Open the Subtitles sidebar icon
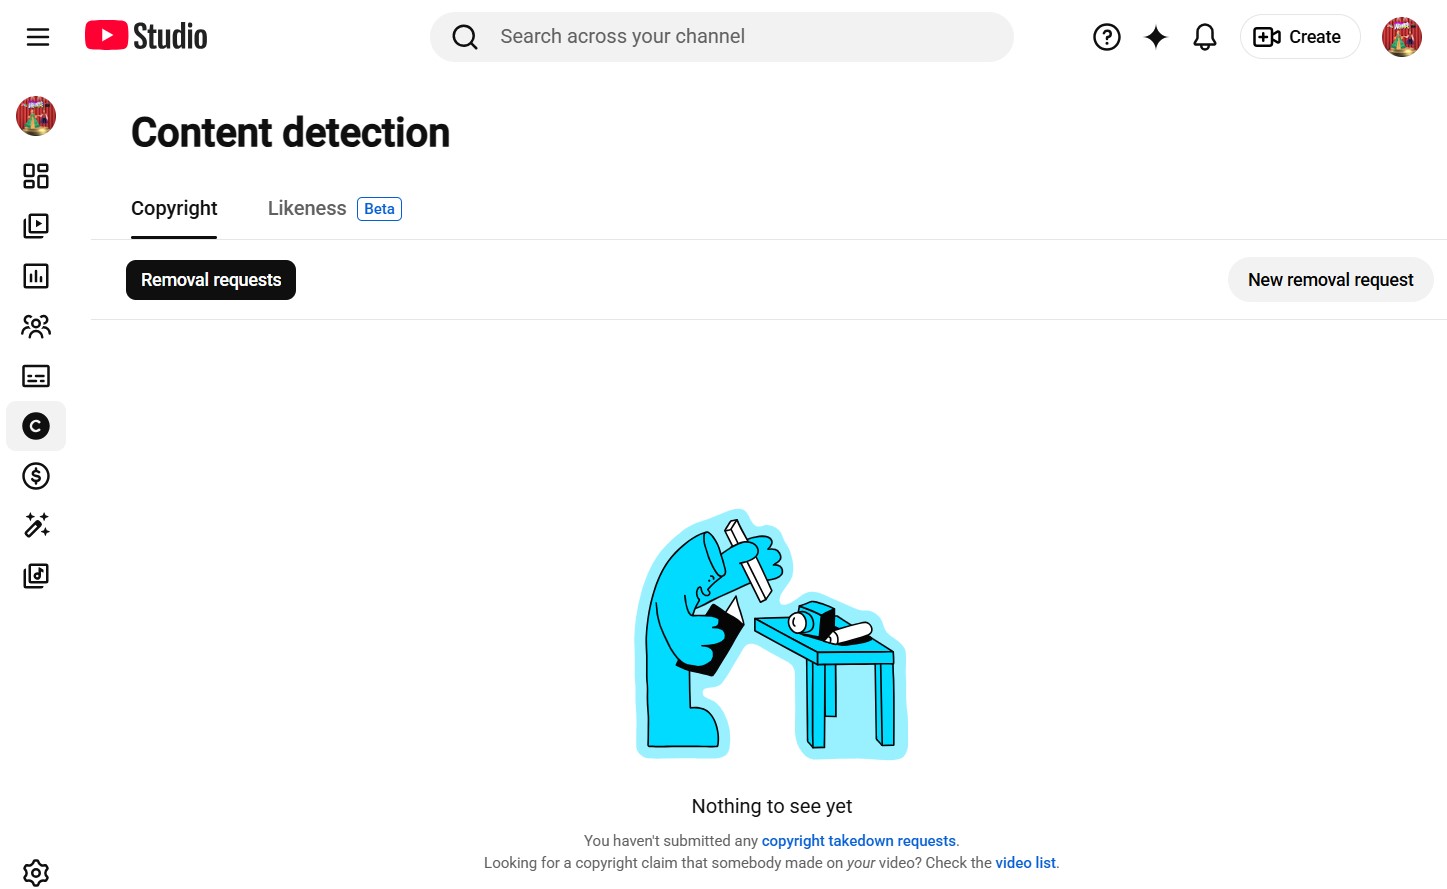Viewport: 1447px width, 889px height. tap(36, 376)
